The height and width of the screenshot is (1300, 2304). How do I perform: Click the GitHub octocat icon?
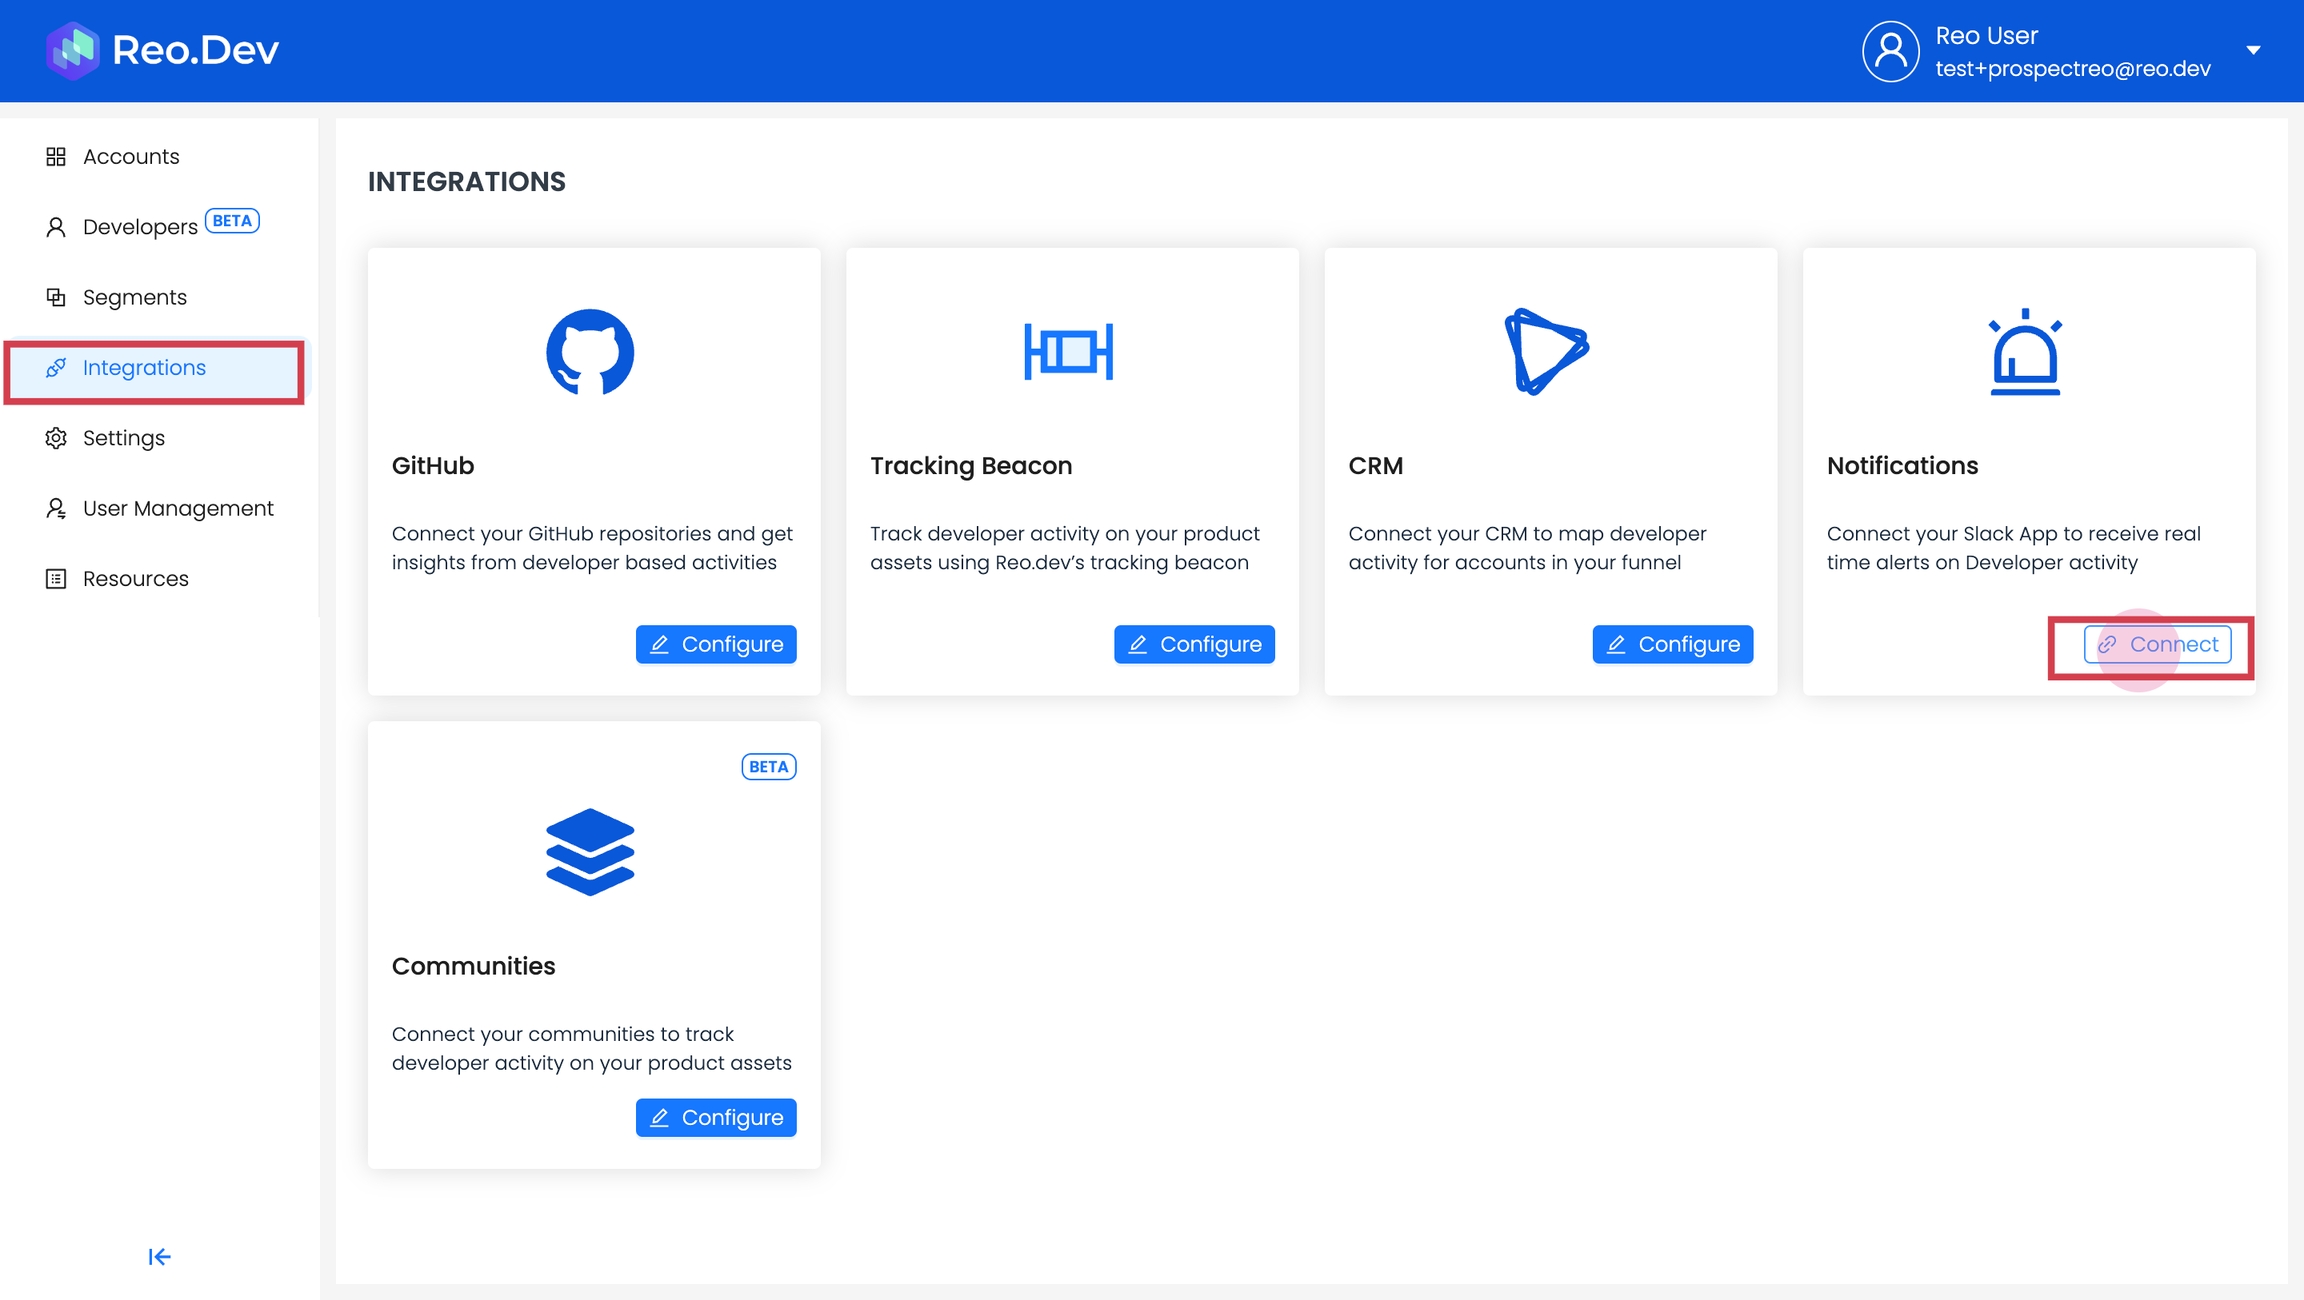pos(590,352)
